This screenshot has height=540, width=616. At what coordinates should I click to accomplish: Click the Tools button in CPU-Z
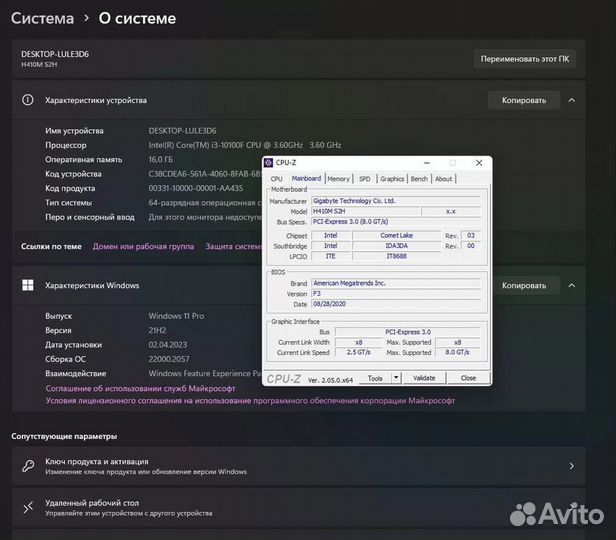375,378
